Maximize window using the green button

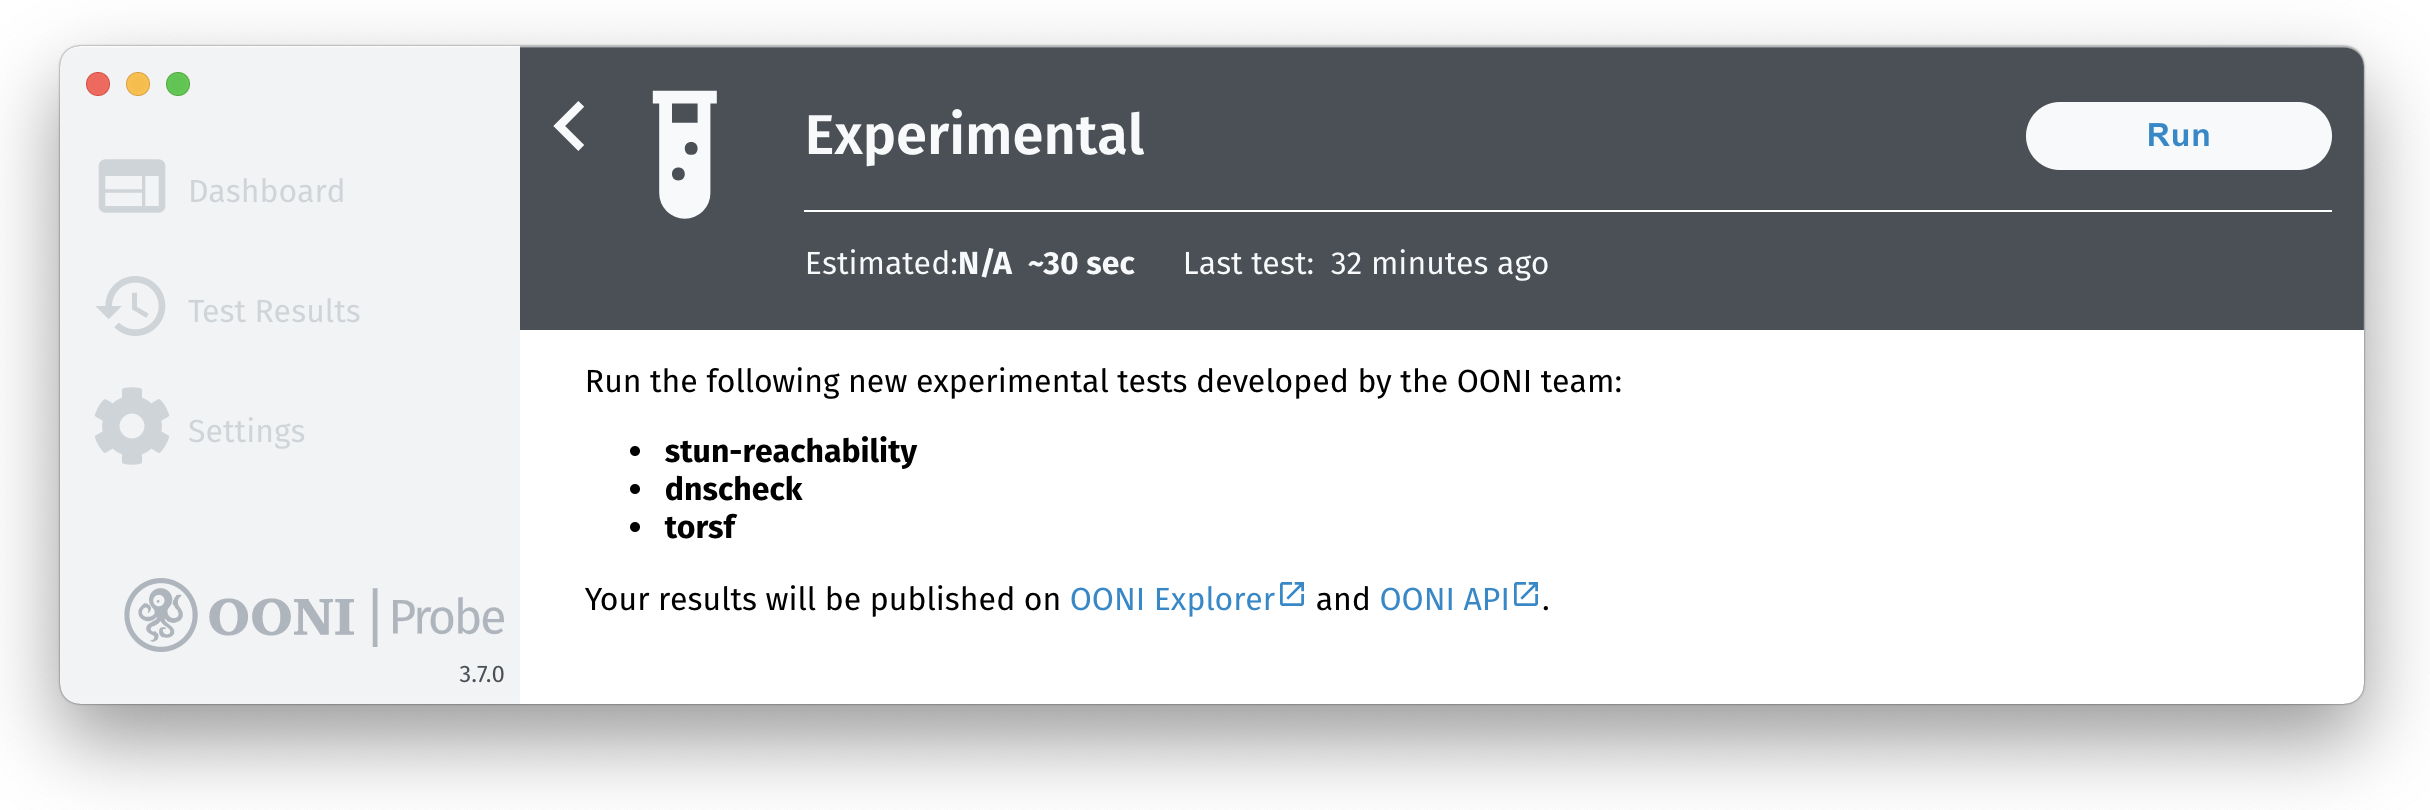tap(178, 84)
